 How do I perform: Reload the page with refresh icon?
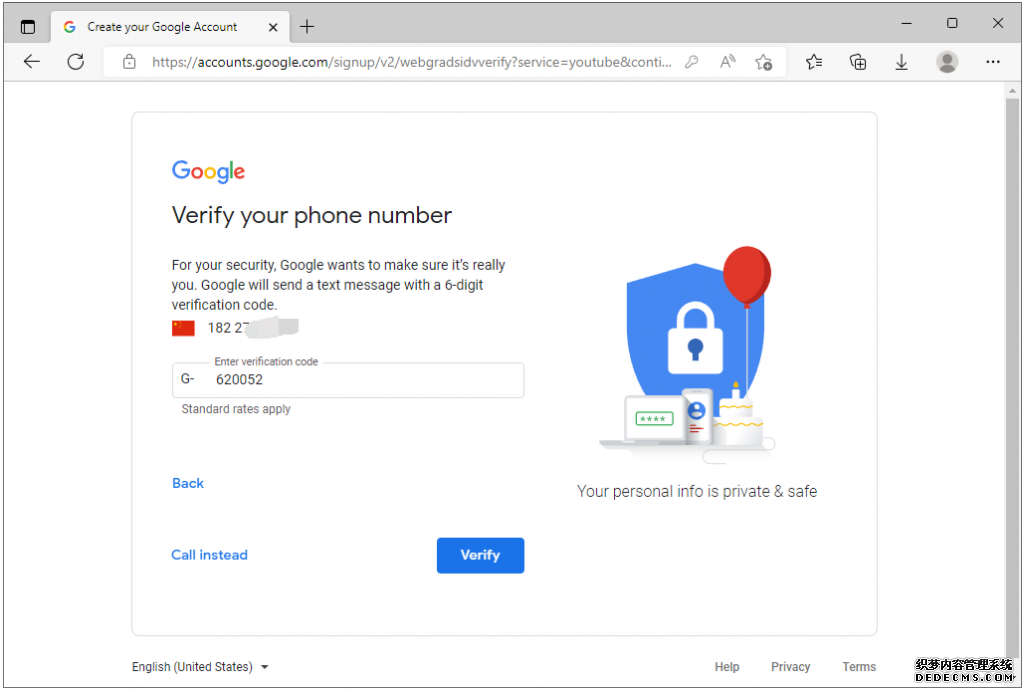pos(76,62)
